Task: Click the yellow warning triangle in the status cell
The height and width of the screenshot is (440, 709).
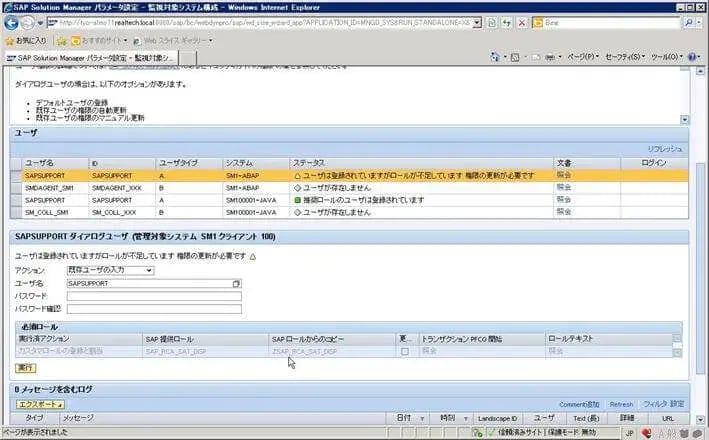Action: coord(297,175)
